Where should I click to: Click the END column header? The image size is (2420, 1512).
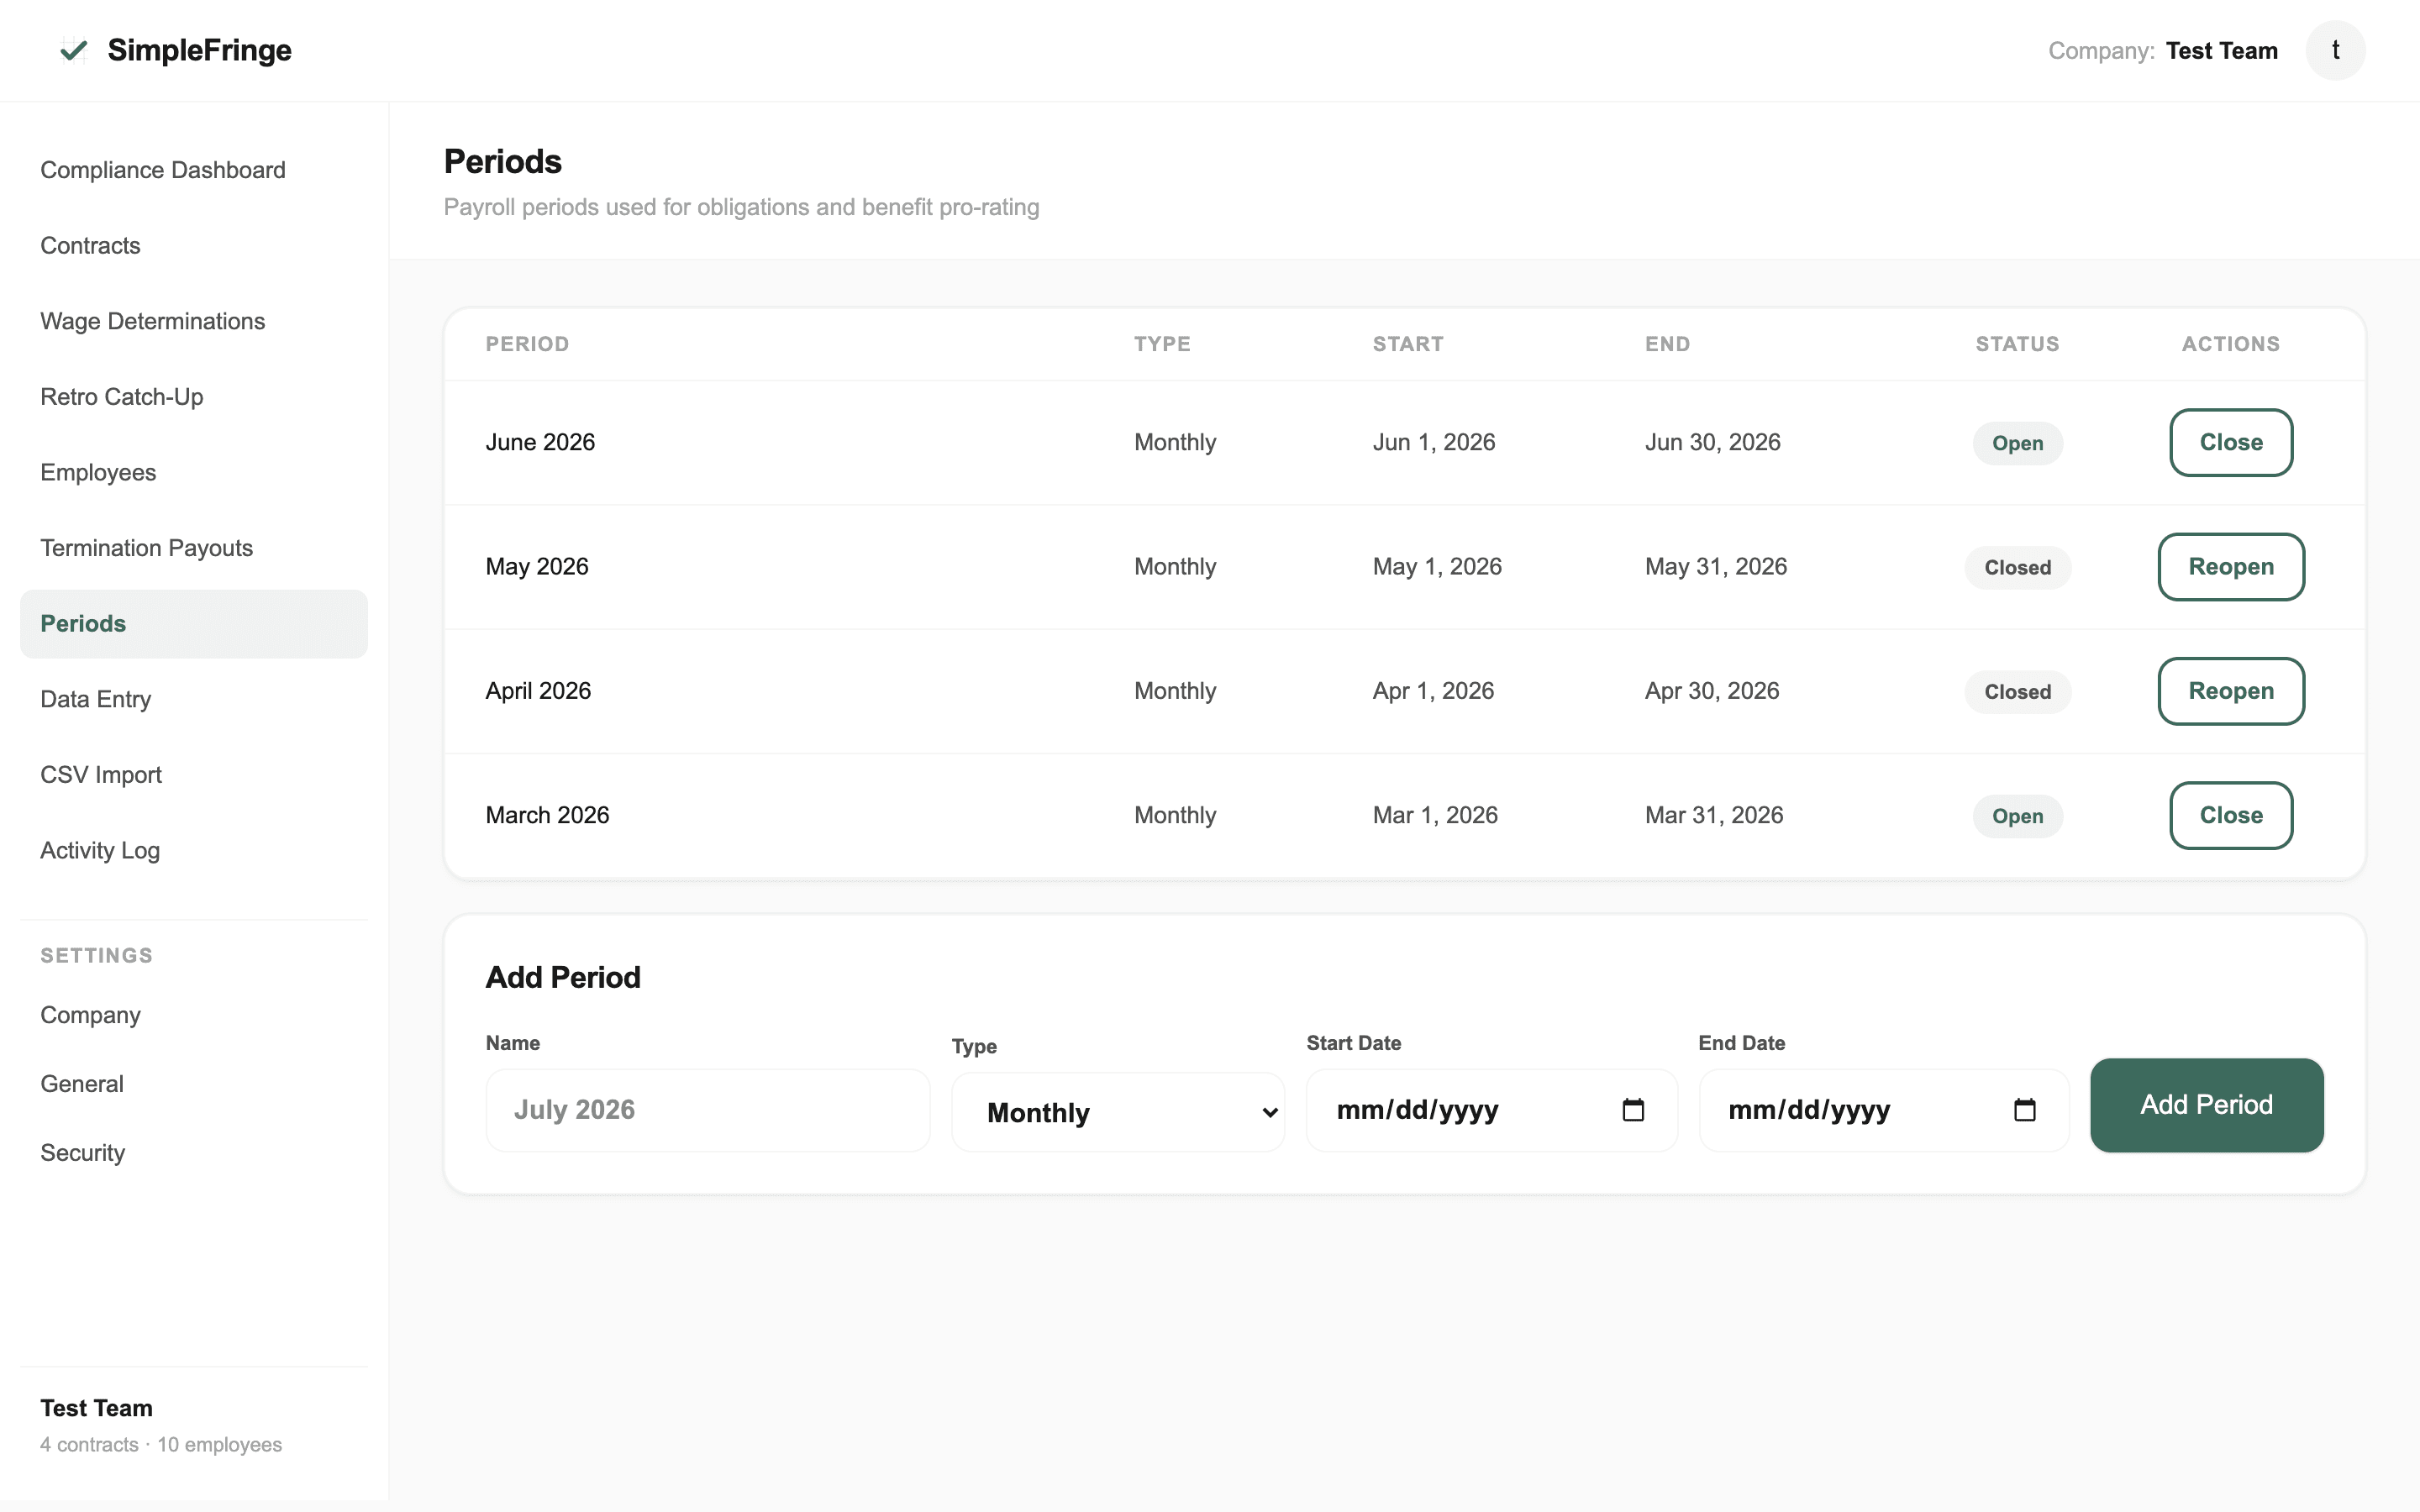click(x=1667, y=344)
